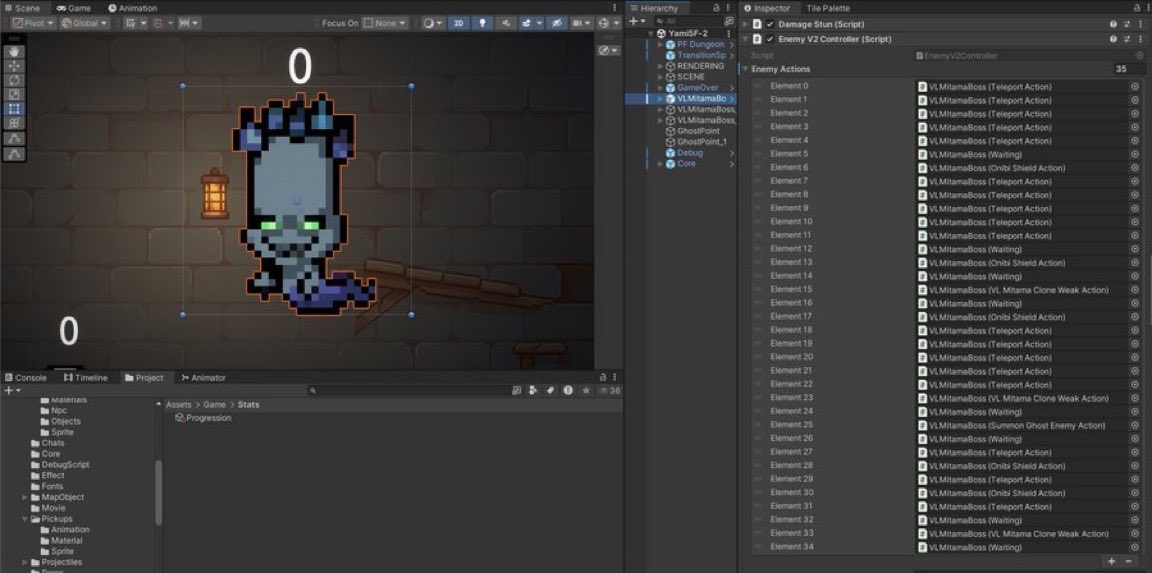Toggle scene lighting bulb icon

point(482,24)
